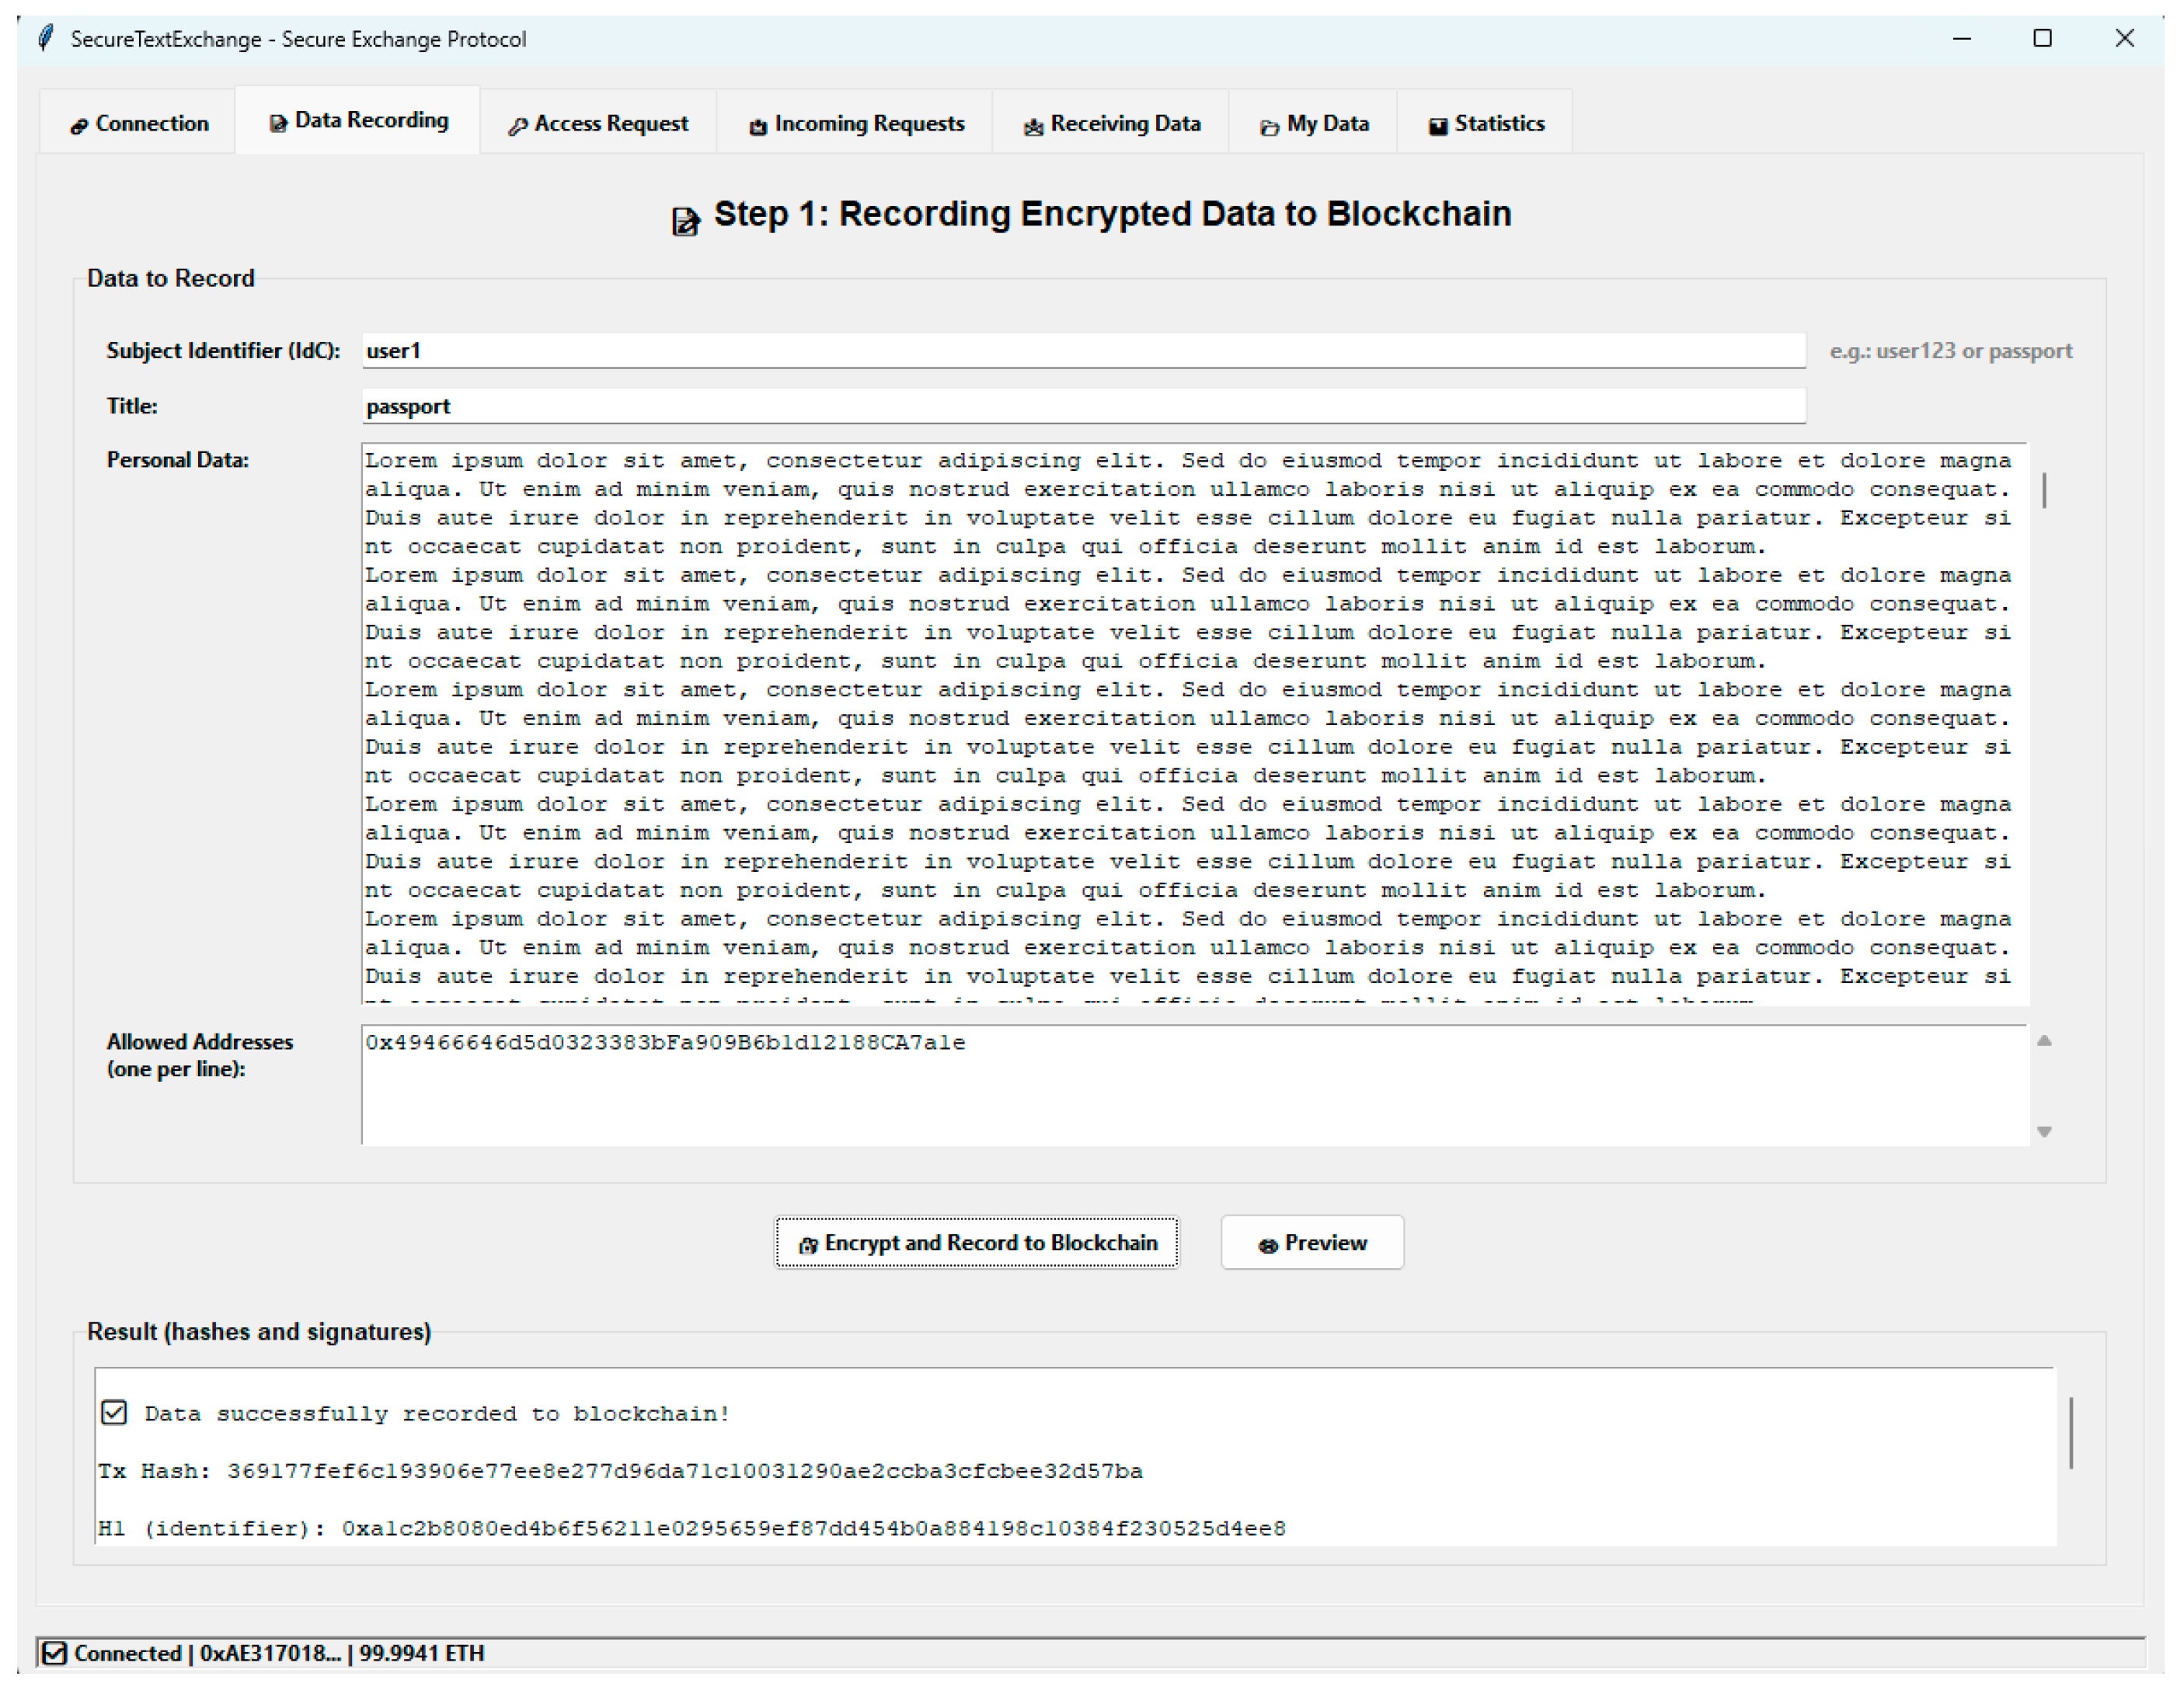Click the Preview button

(x=1312, y=1242)
